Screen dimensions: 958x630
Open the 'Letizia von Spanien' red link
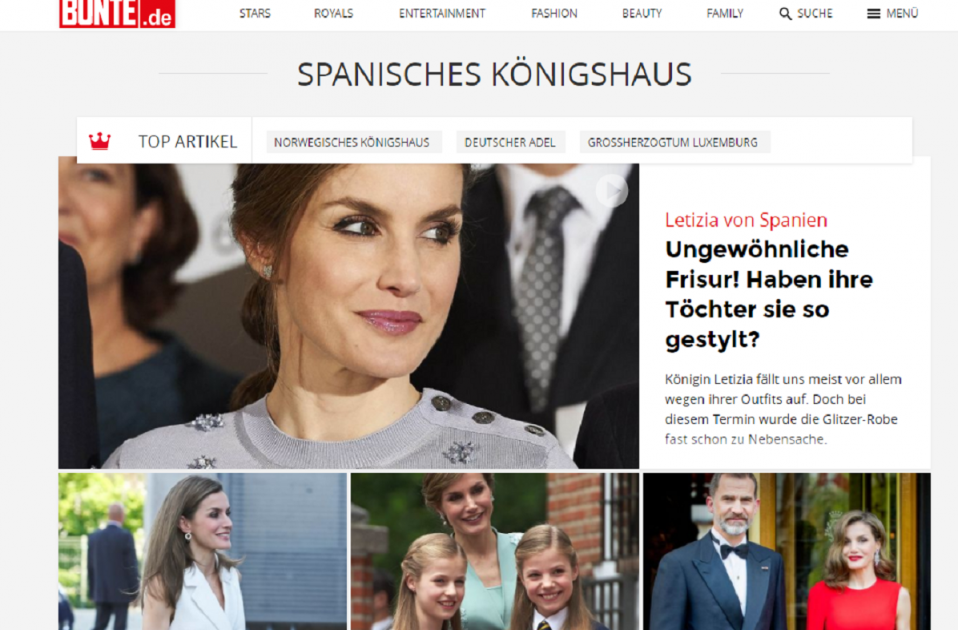coord(746,220)
